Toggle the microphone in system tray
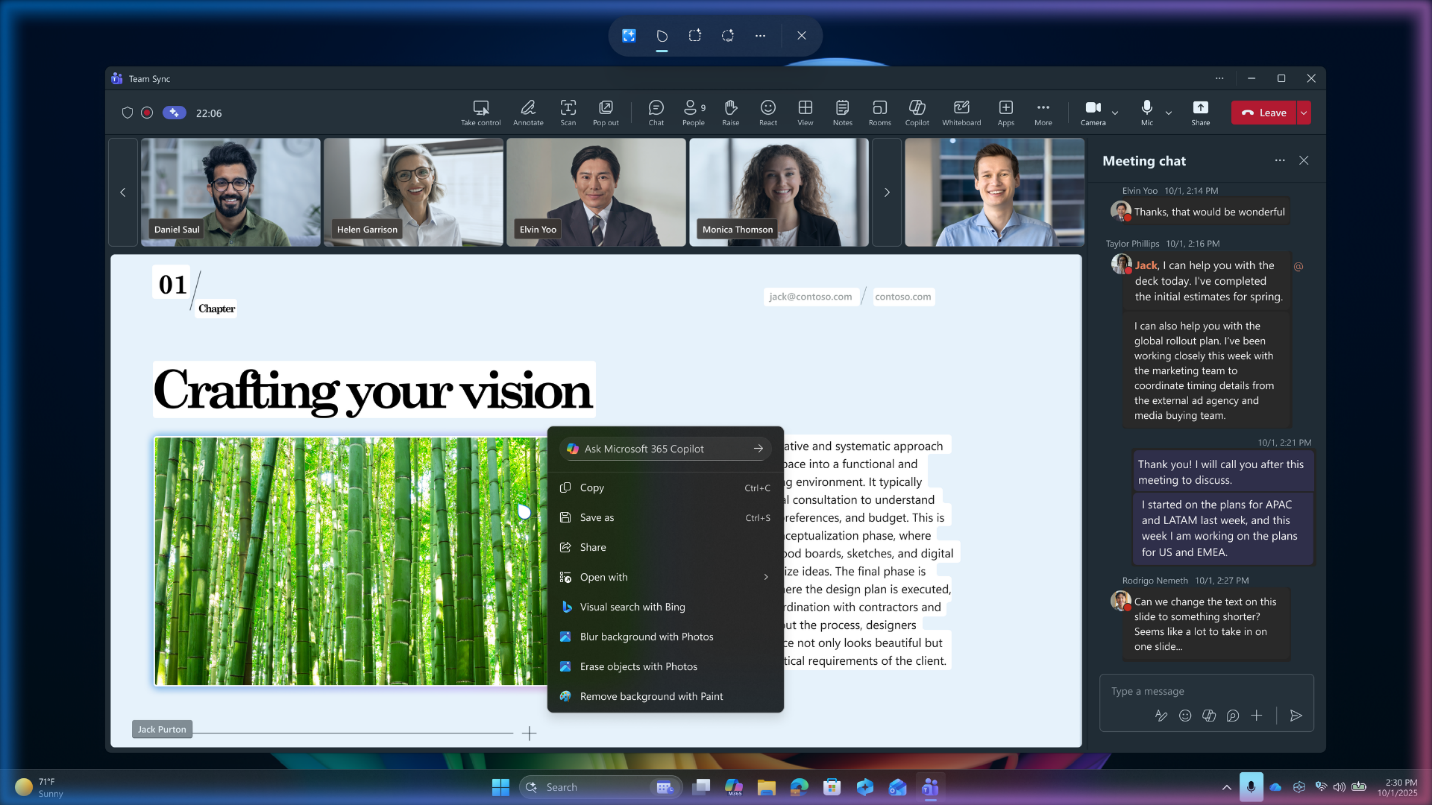The image size is (1432, 805). pyautogui.click(x=1250, y=787)
